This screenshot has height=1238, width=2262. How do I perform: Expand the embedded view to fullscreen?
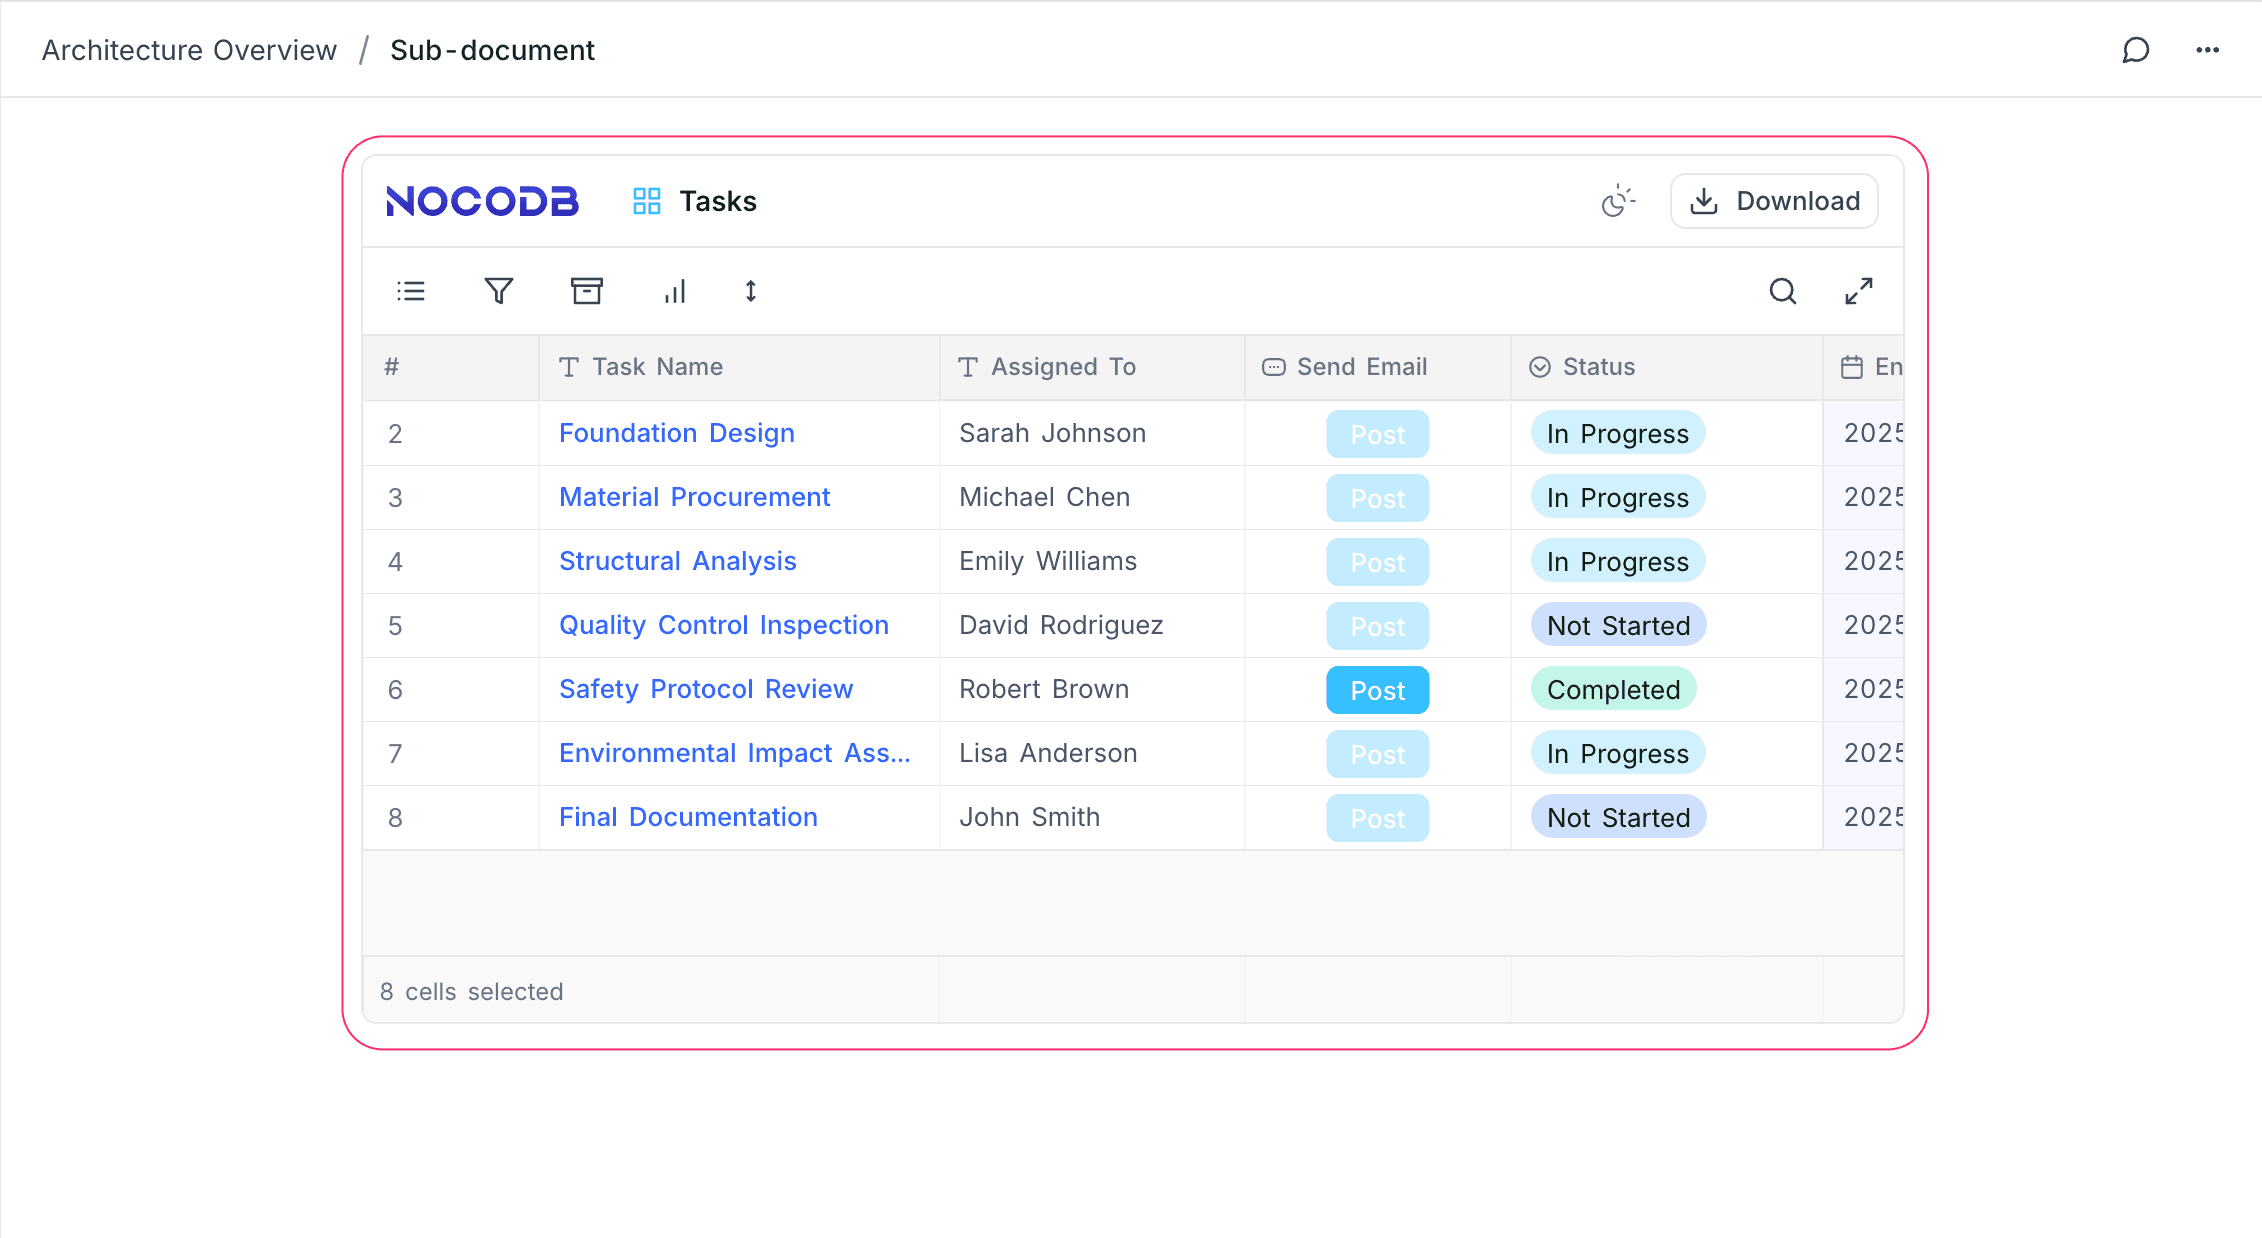tap(1859, 291)
